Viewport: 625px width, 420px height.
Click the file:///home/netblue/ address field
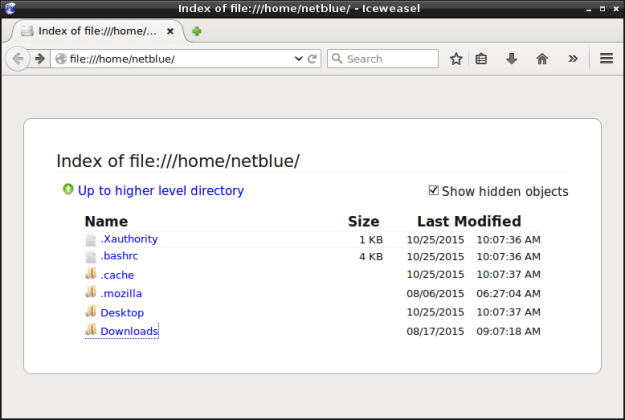[x=181, y=59]
